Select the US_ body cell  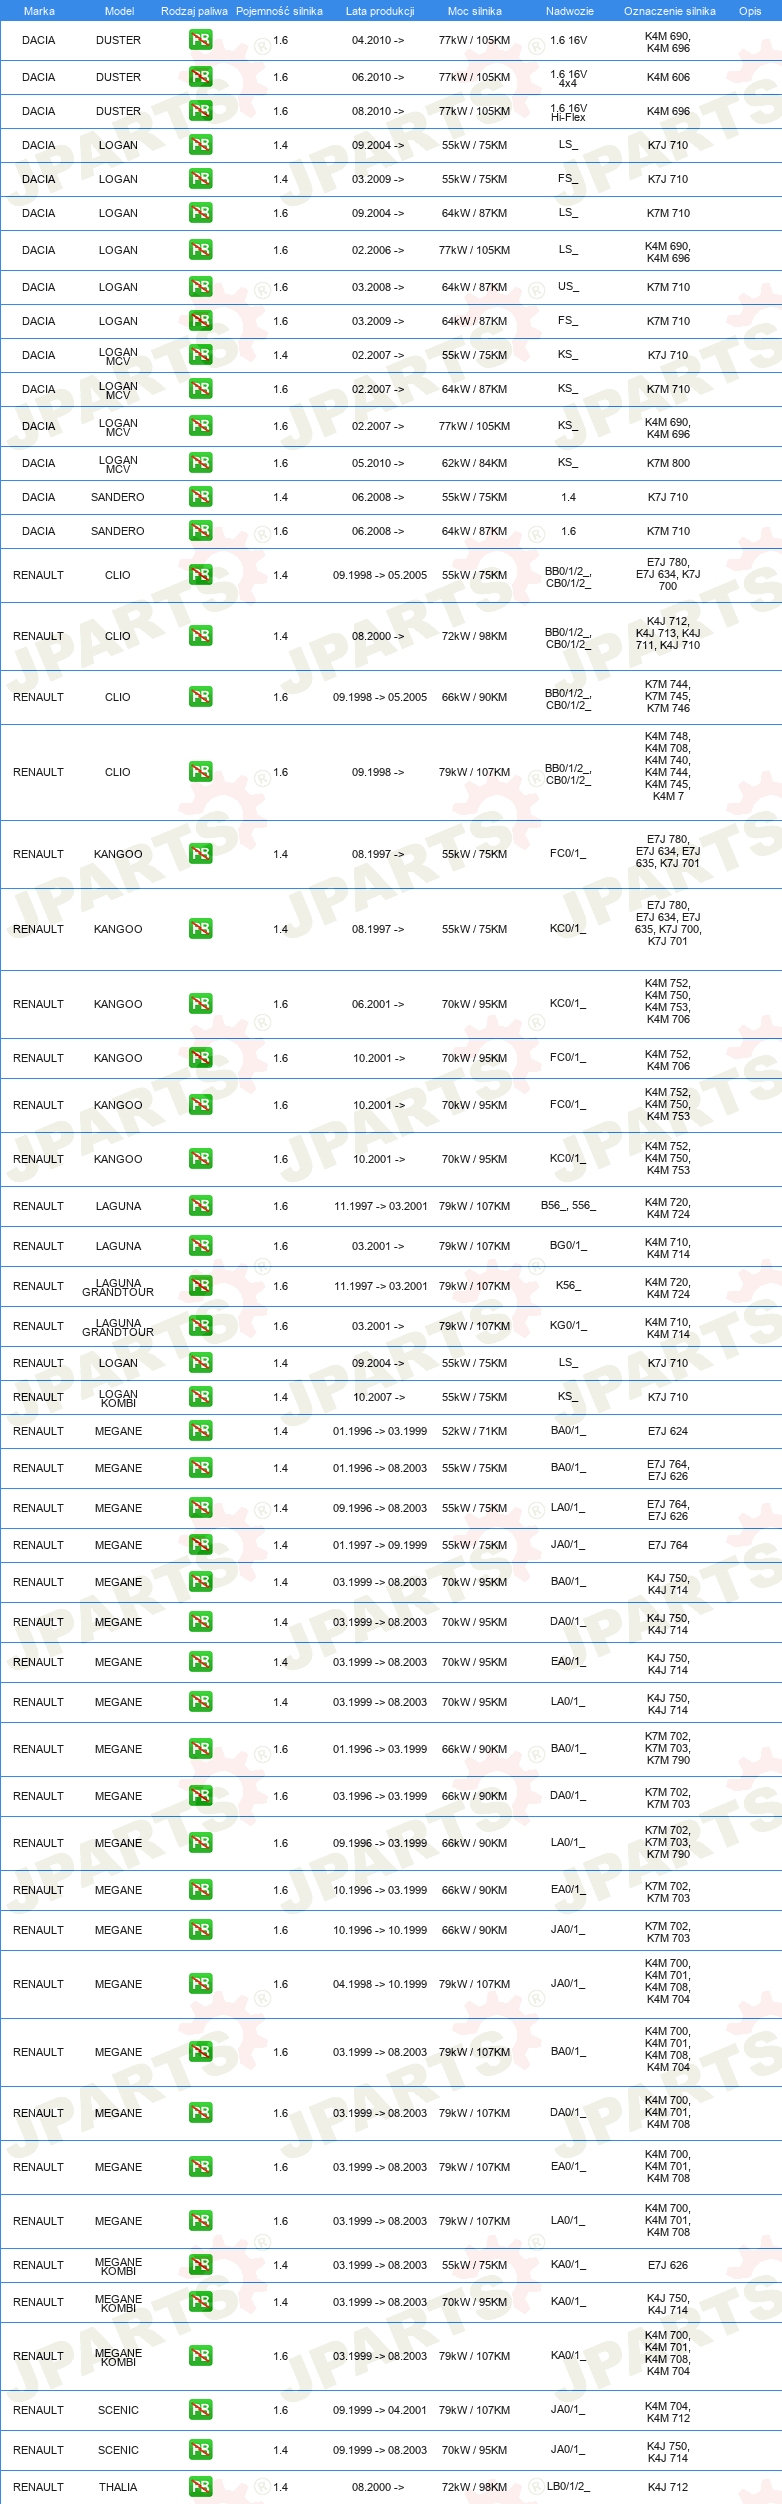pos(568,287)
